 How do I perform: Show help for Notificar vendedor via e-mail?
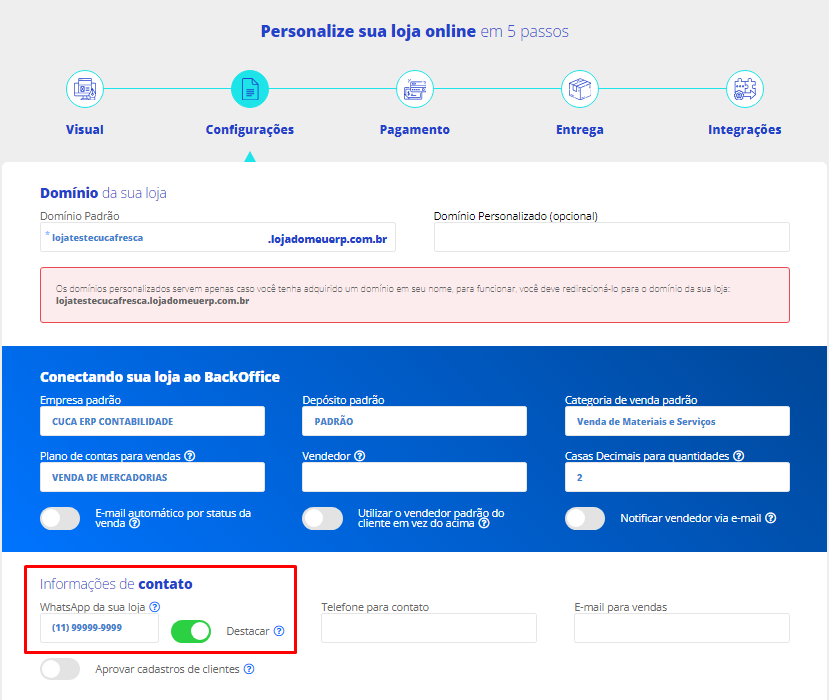[771, 518]
